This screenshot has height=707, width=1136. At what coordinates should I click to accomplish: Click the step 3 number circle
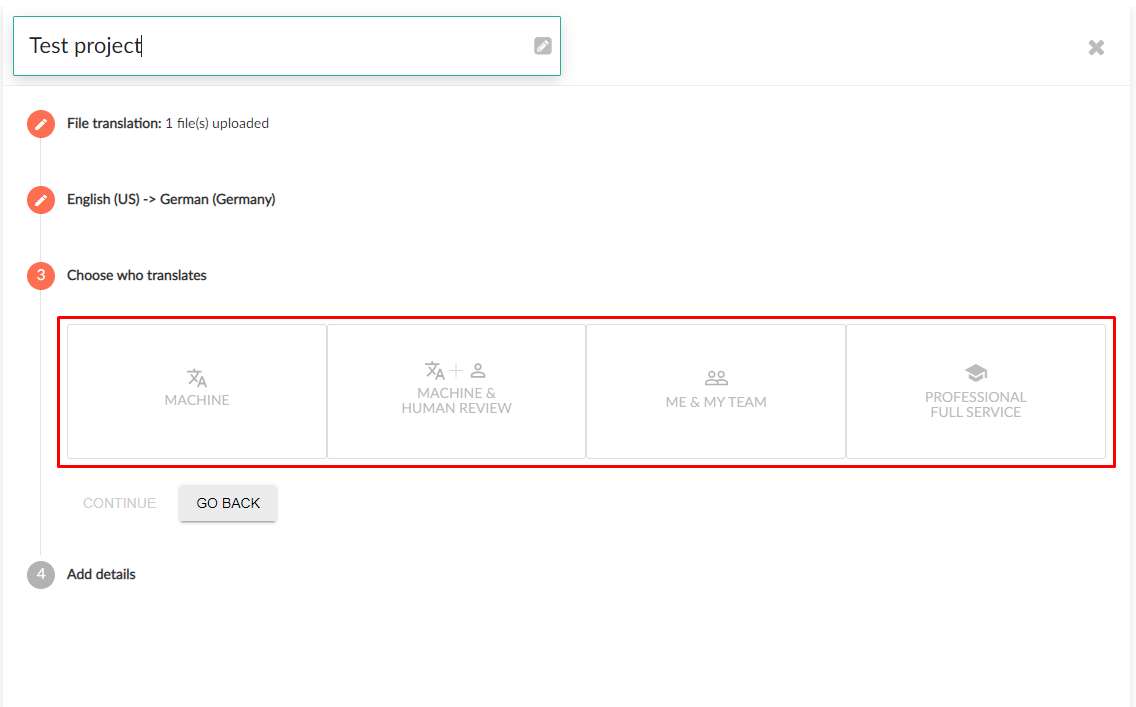click(41, 275)
